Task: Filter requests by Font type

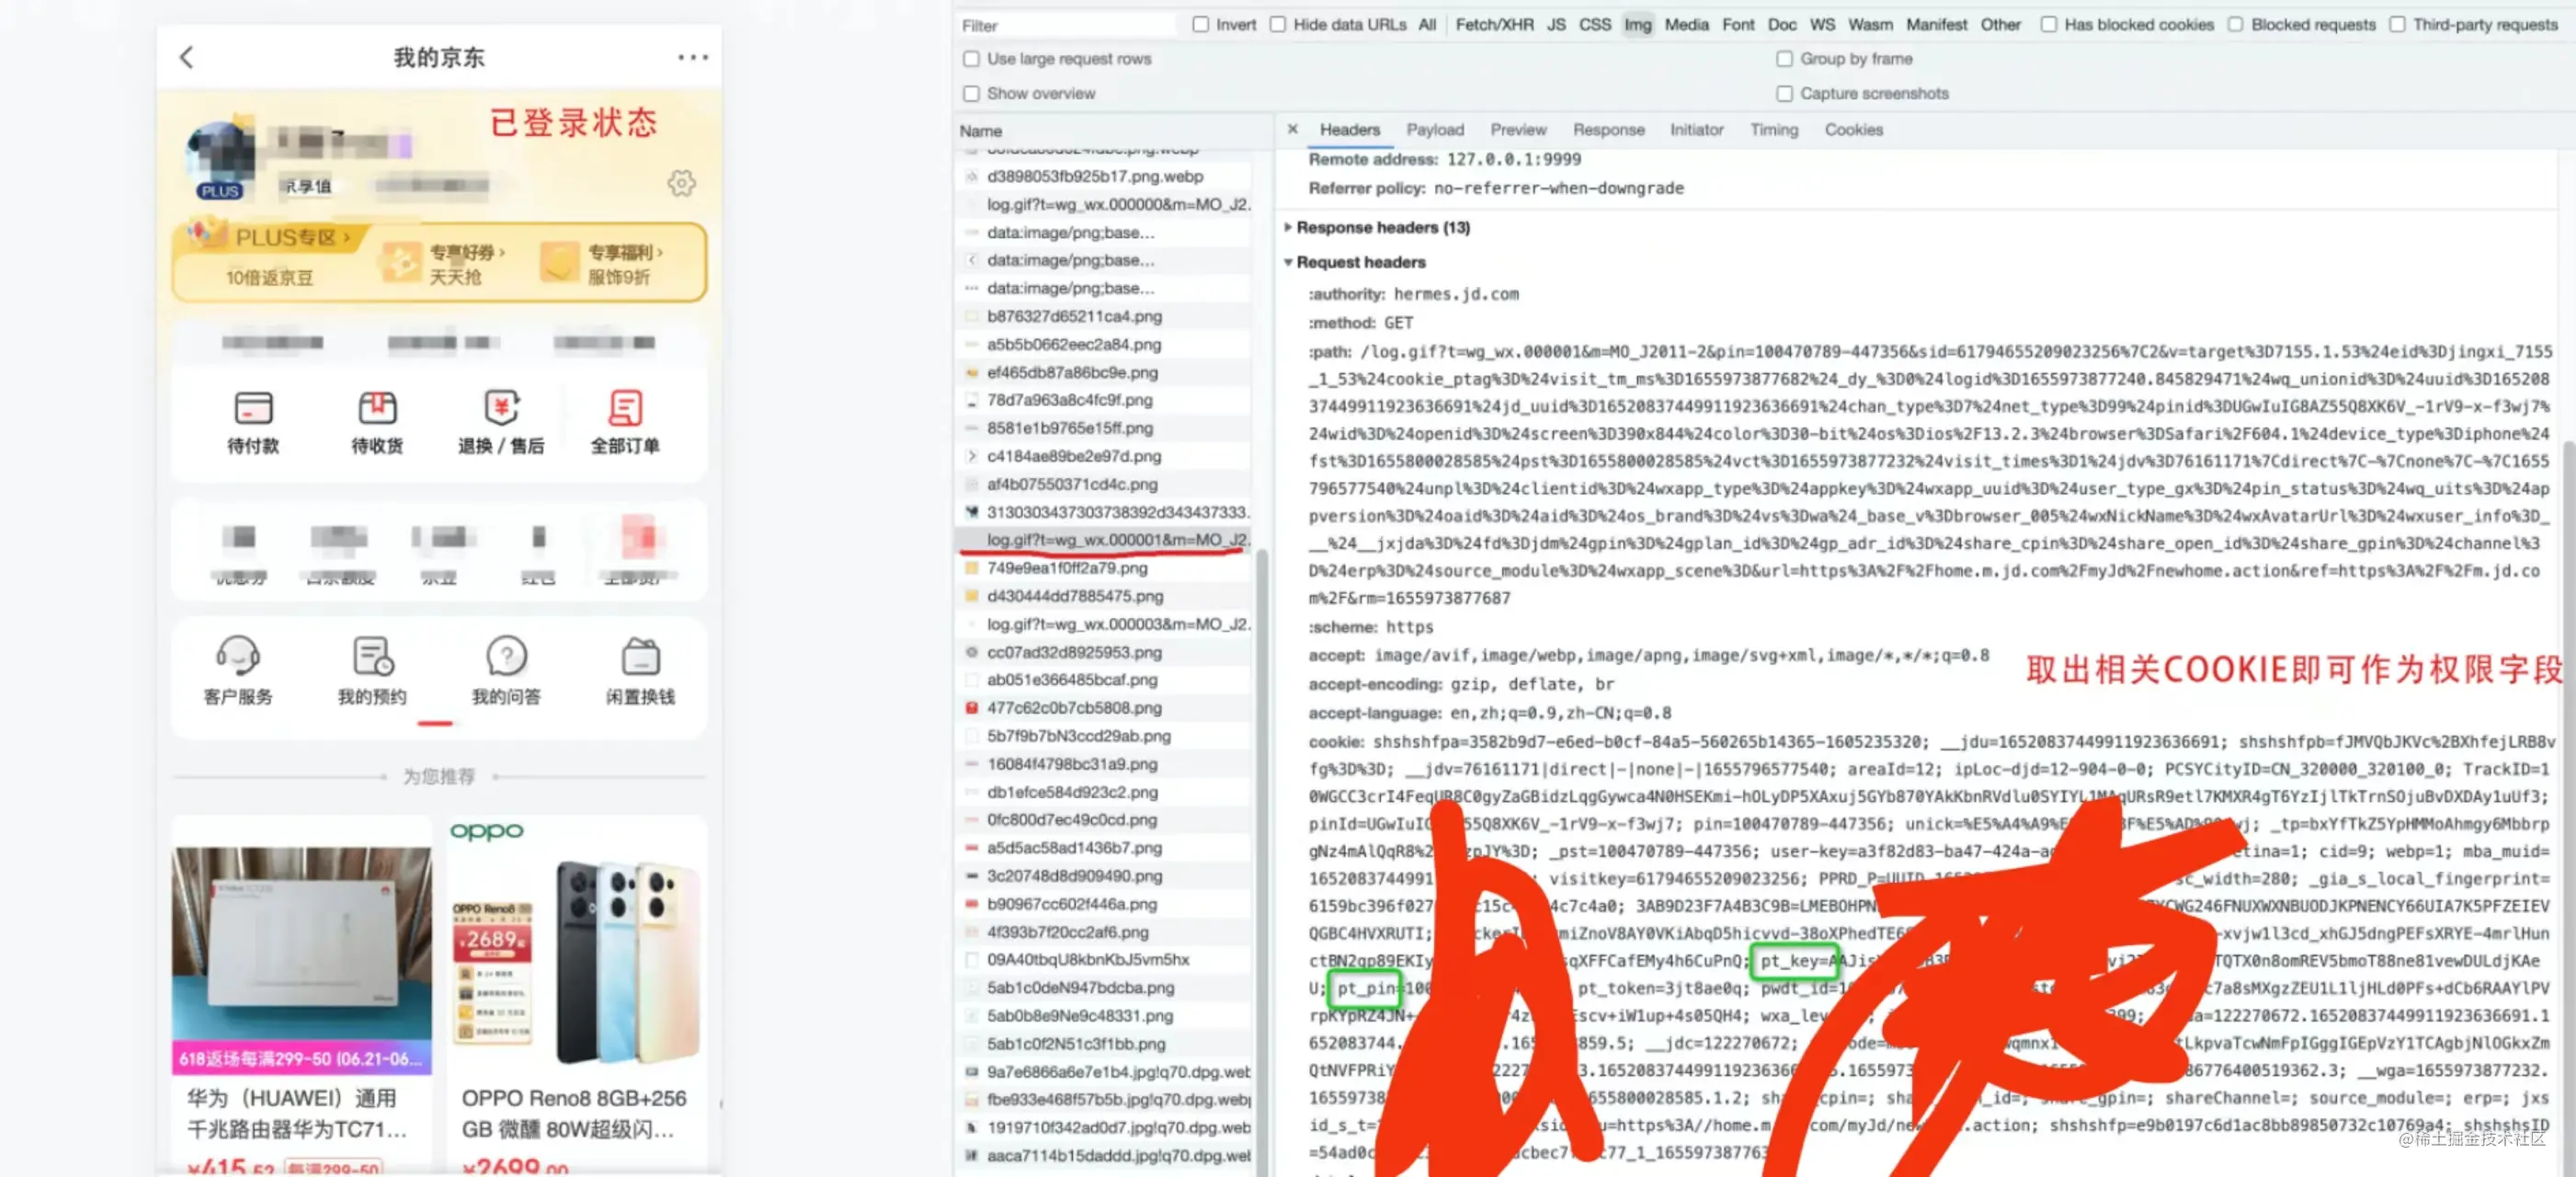Action: coord(1738,25)
